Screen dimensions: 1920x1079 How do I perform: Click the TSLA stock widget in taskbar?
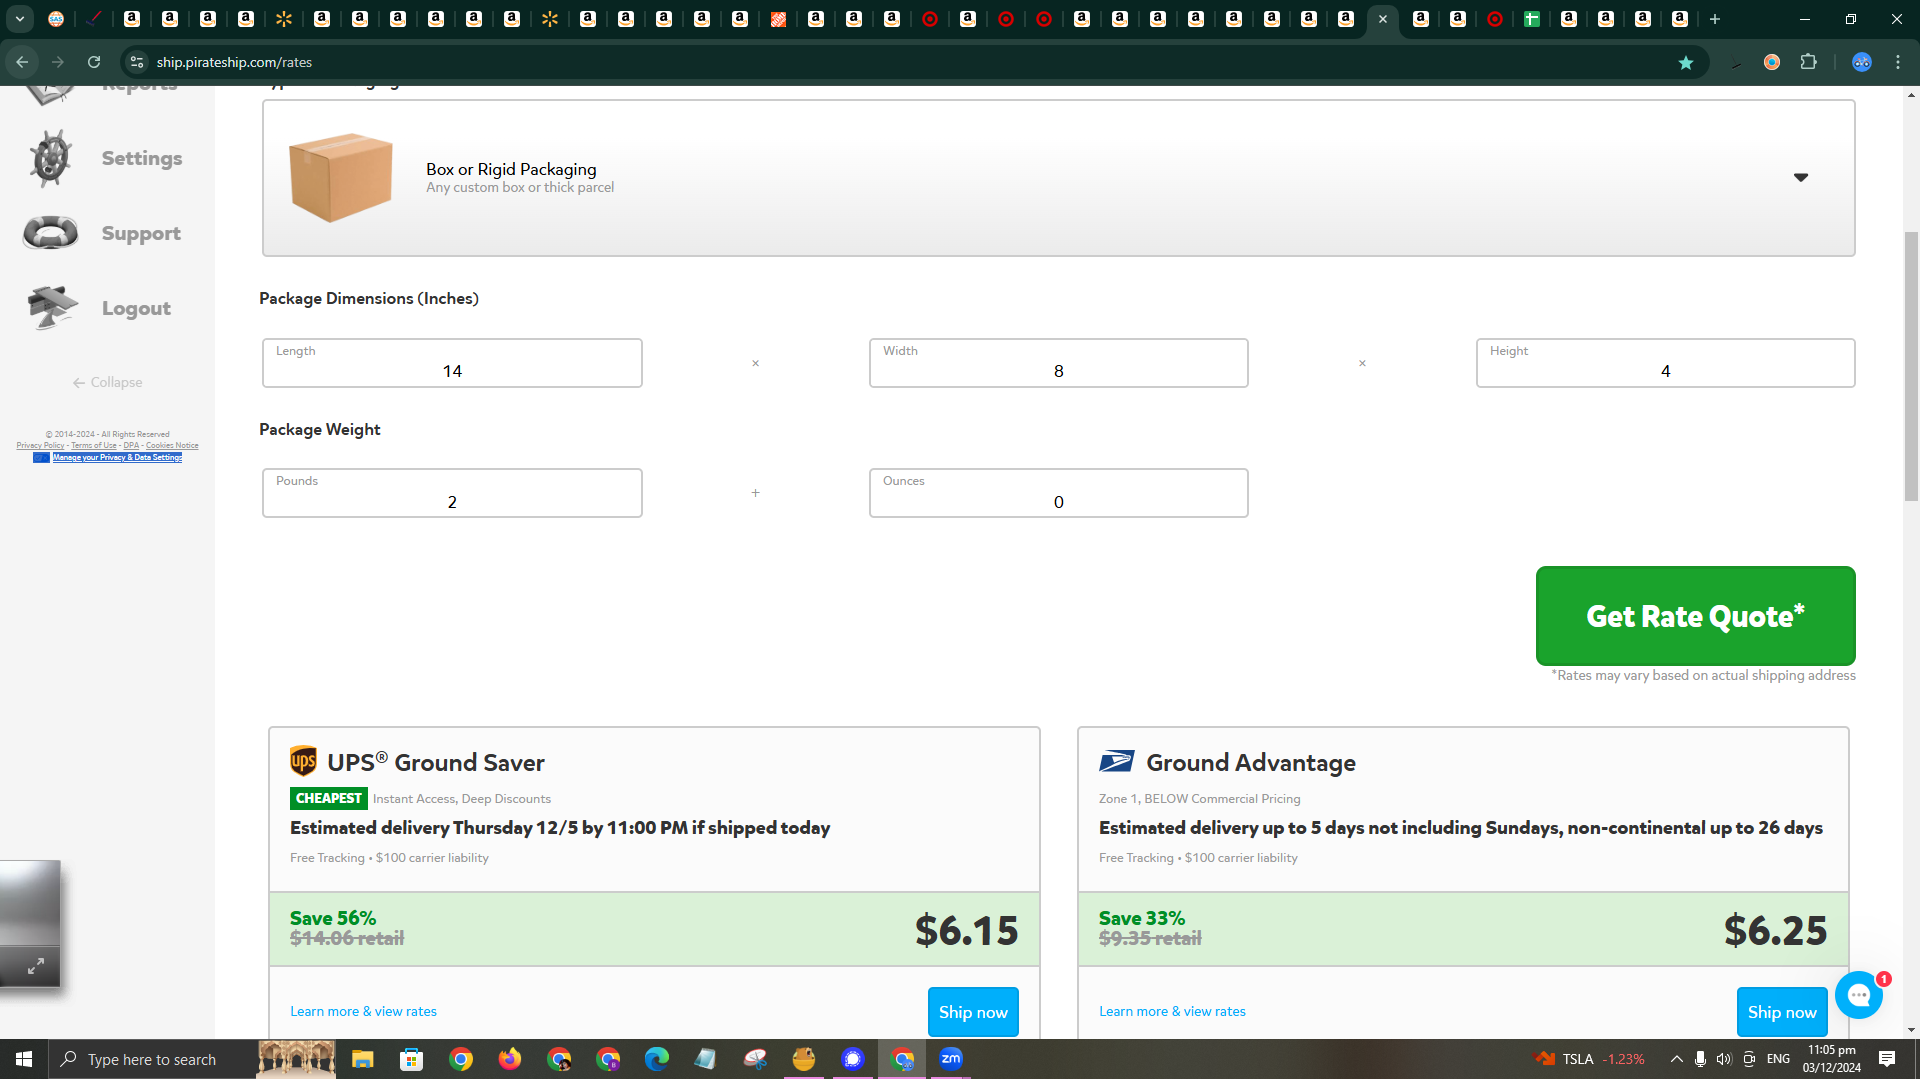pyautogui.click(x=1590, y=1059)
